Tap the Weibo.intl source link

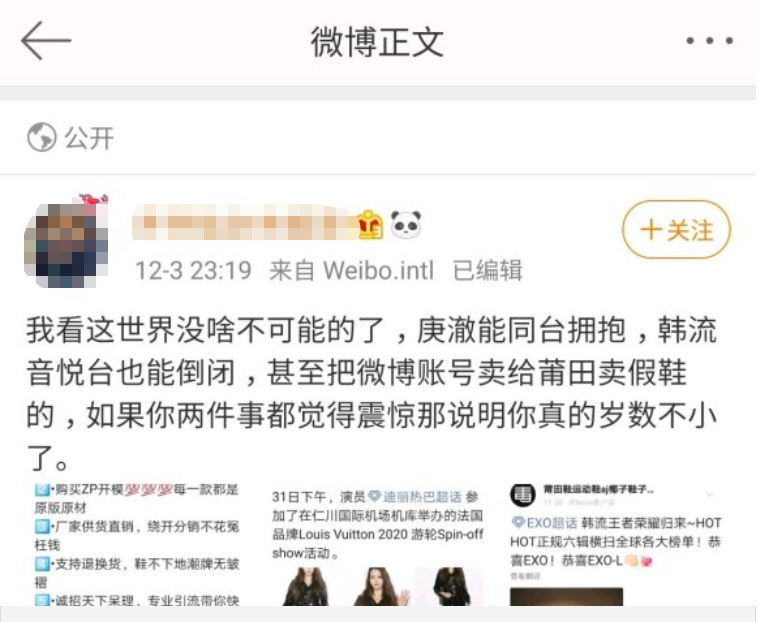click(x=379, y=270)
